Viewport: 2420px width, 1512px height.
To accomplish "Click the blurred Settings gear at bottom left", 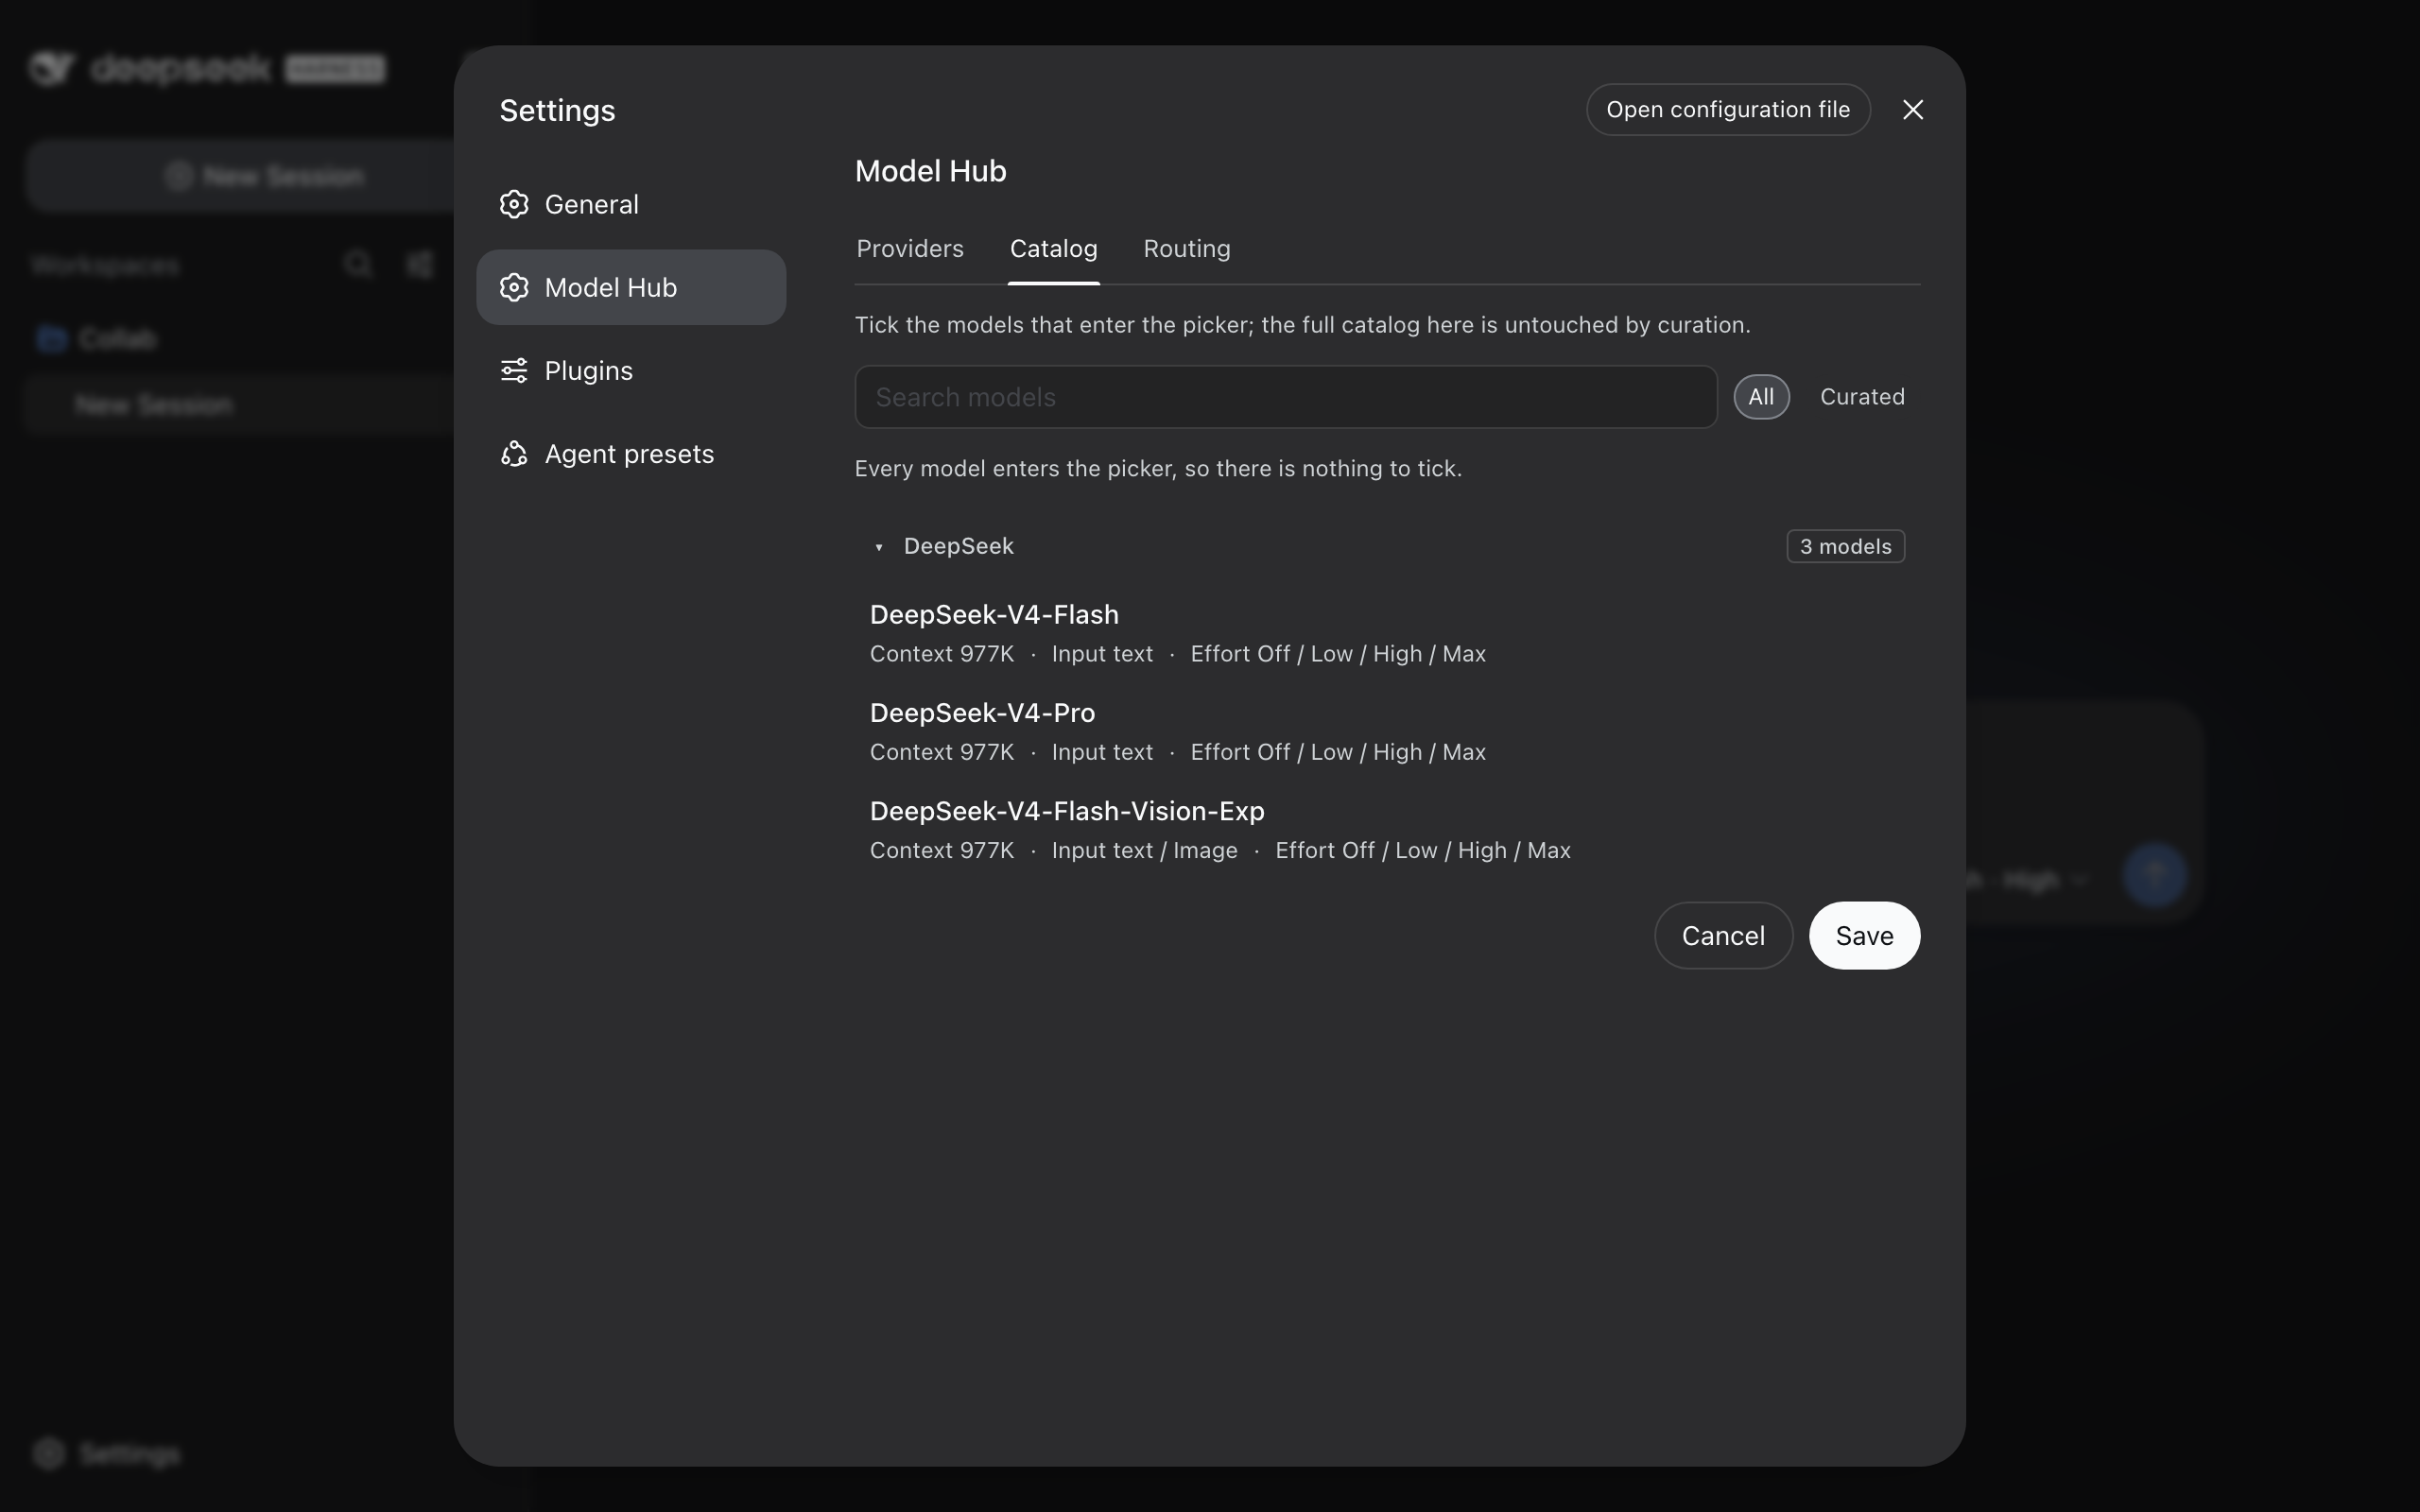I will [x=48, y=1453].
